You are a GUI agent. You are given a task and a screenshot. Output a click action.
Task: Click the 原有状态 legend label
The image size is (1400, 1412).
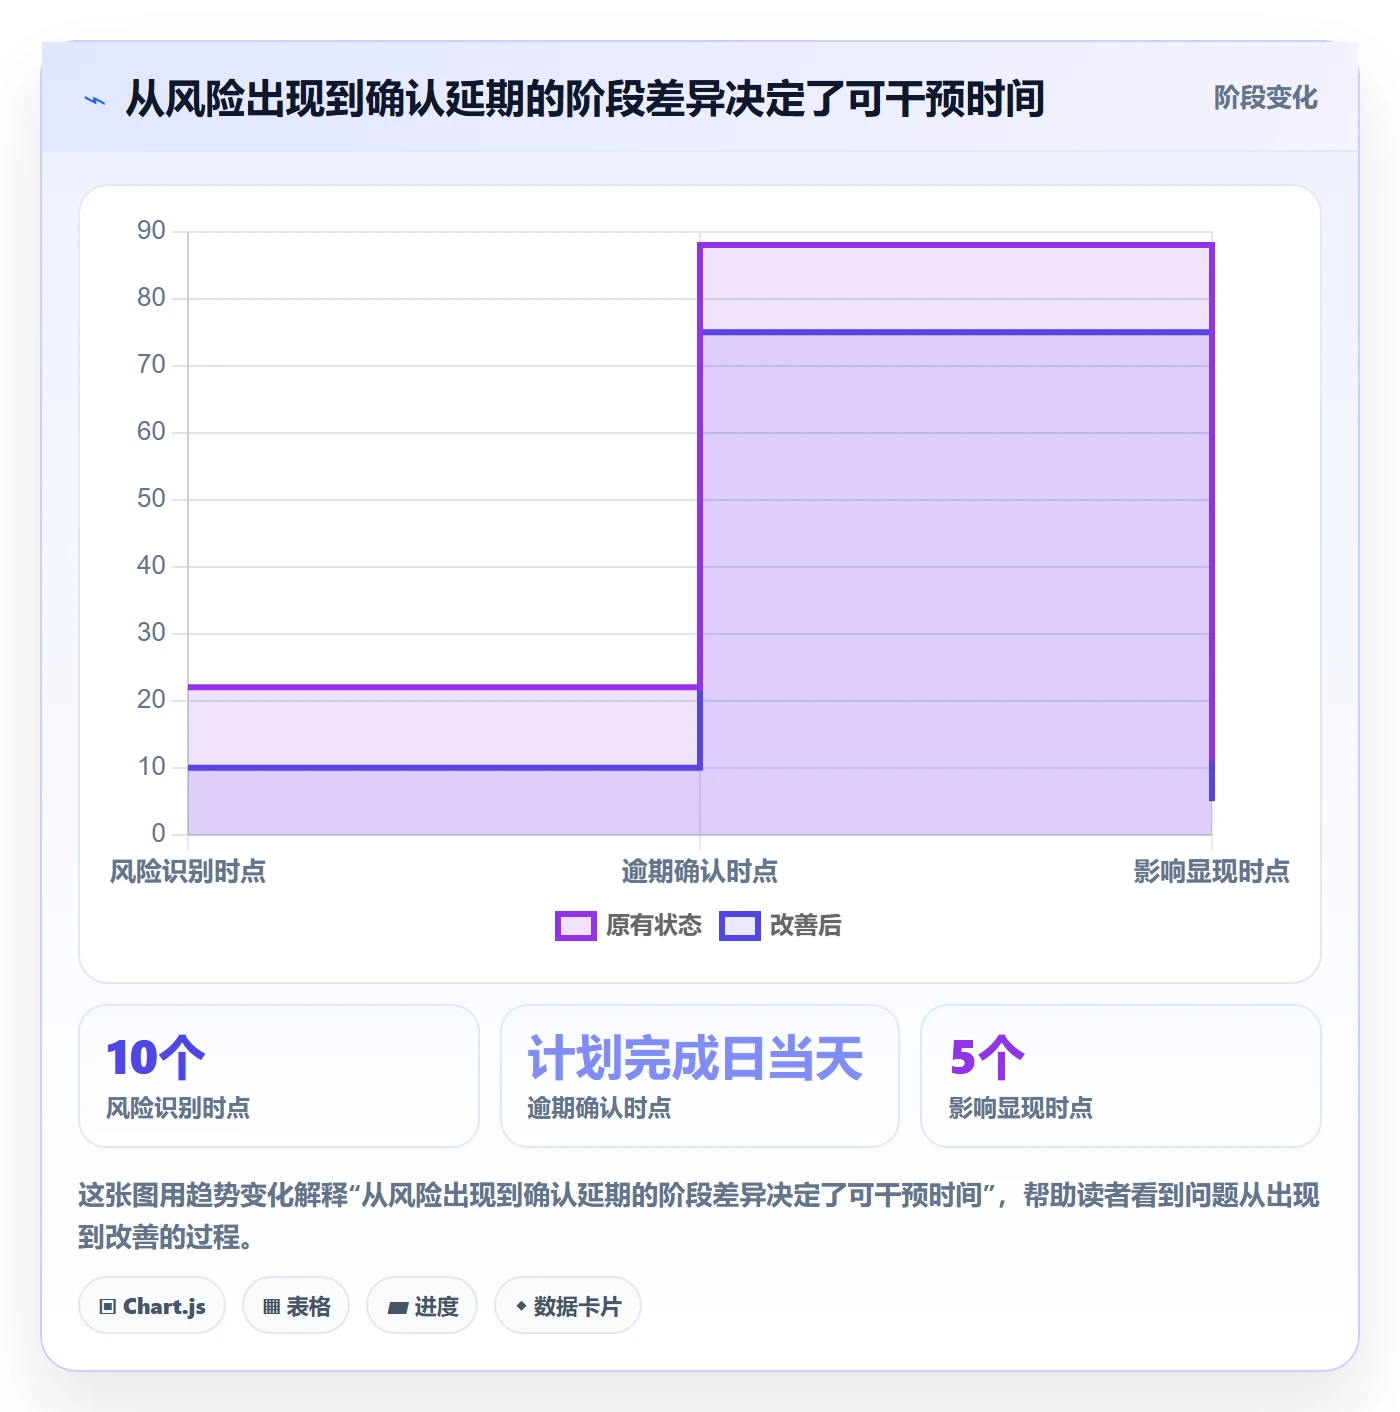click(x=654, y=926)
